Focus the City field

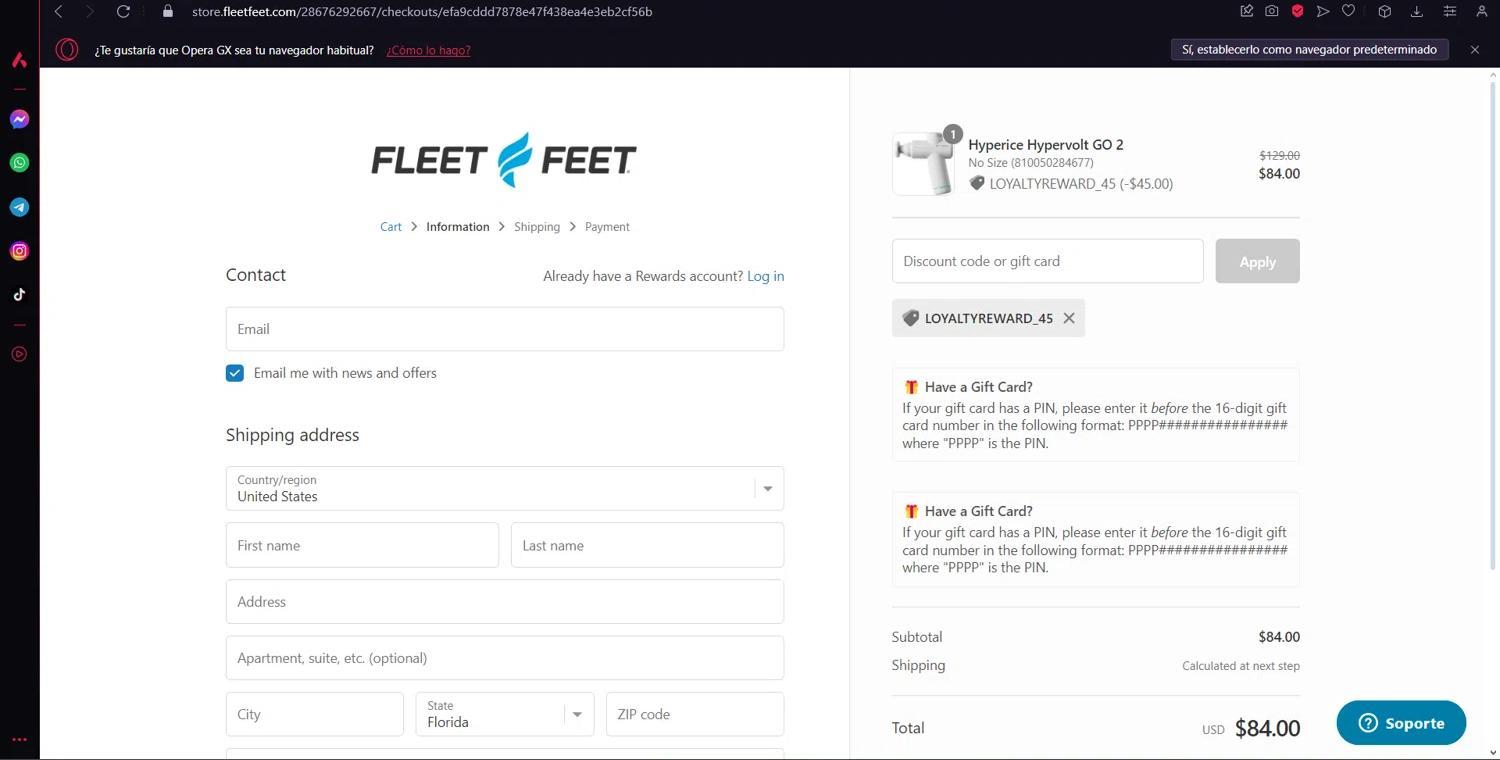click(314, 714)
